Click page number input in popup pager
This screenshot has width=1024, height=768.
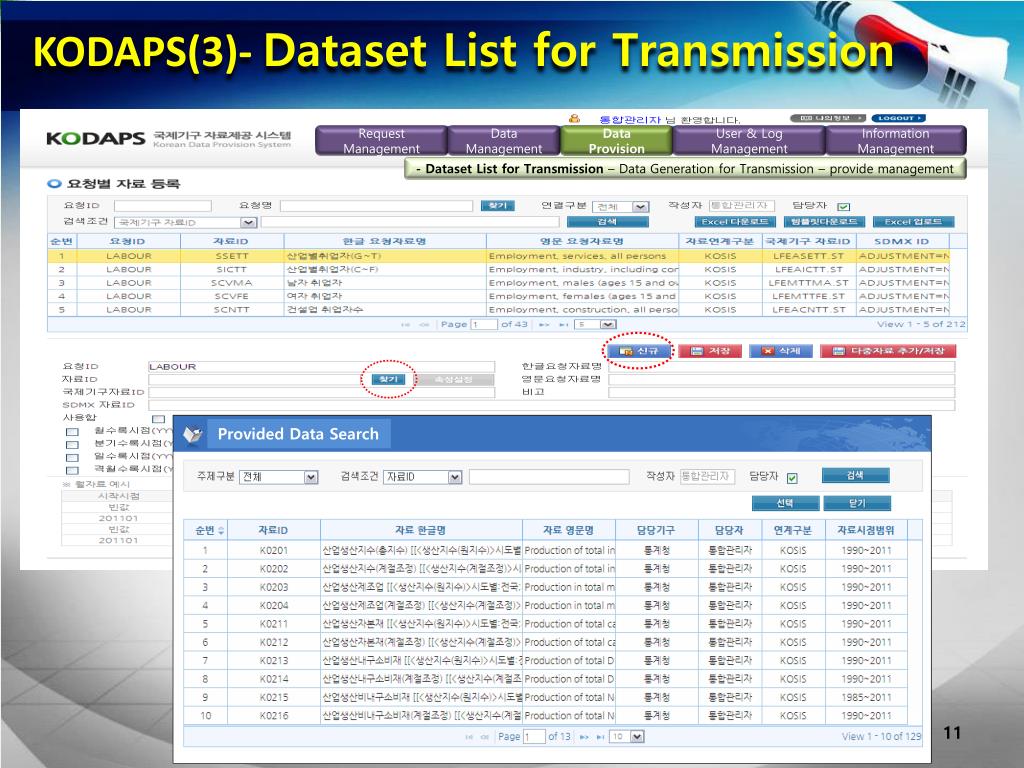click(534, 737)
